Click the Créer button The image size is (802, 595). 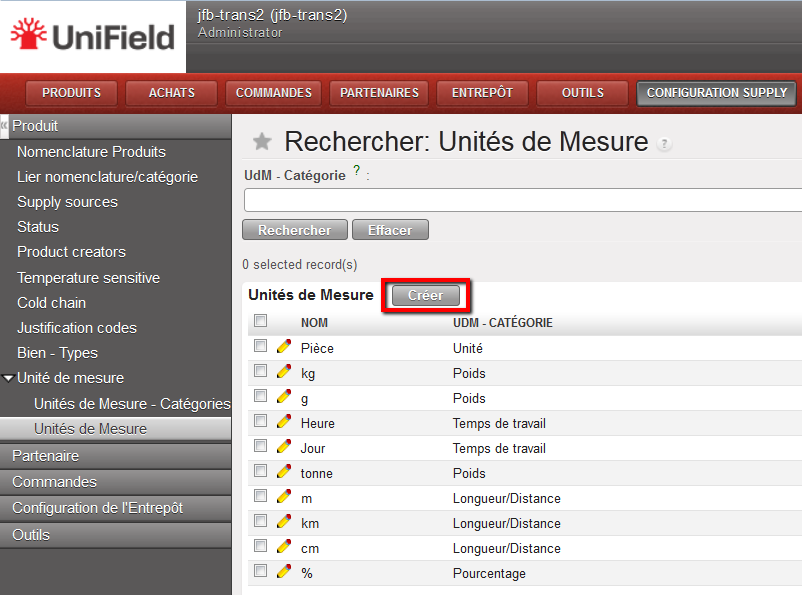pos(426,295)
